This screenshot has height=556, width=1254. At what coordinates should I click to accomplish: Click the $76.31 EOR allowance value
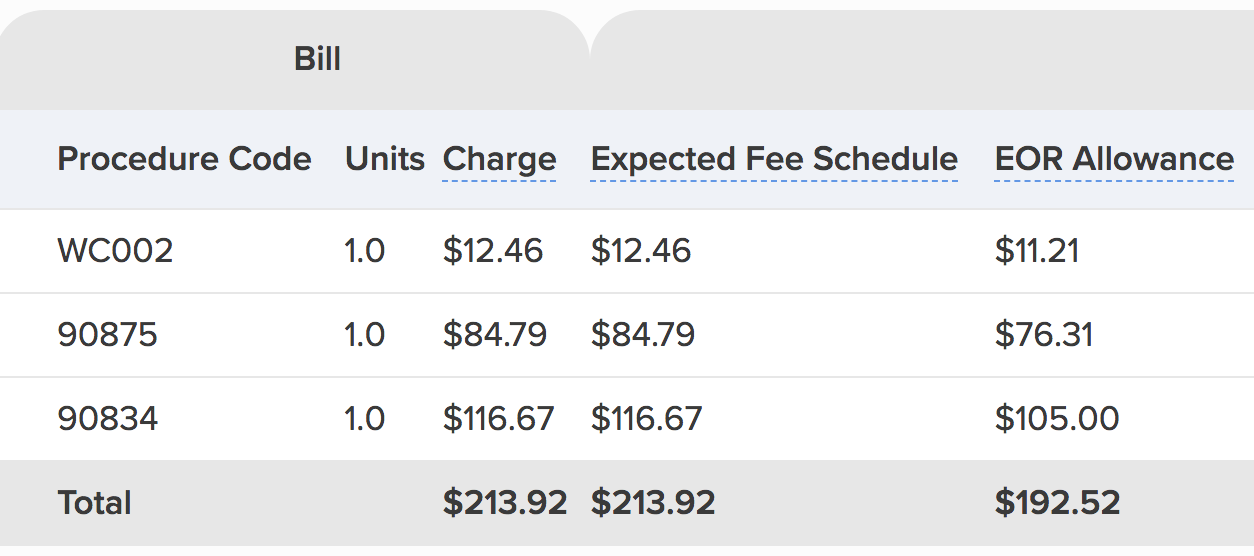coord(1044,334)
